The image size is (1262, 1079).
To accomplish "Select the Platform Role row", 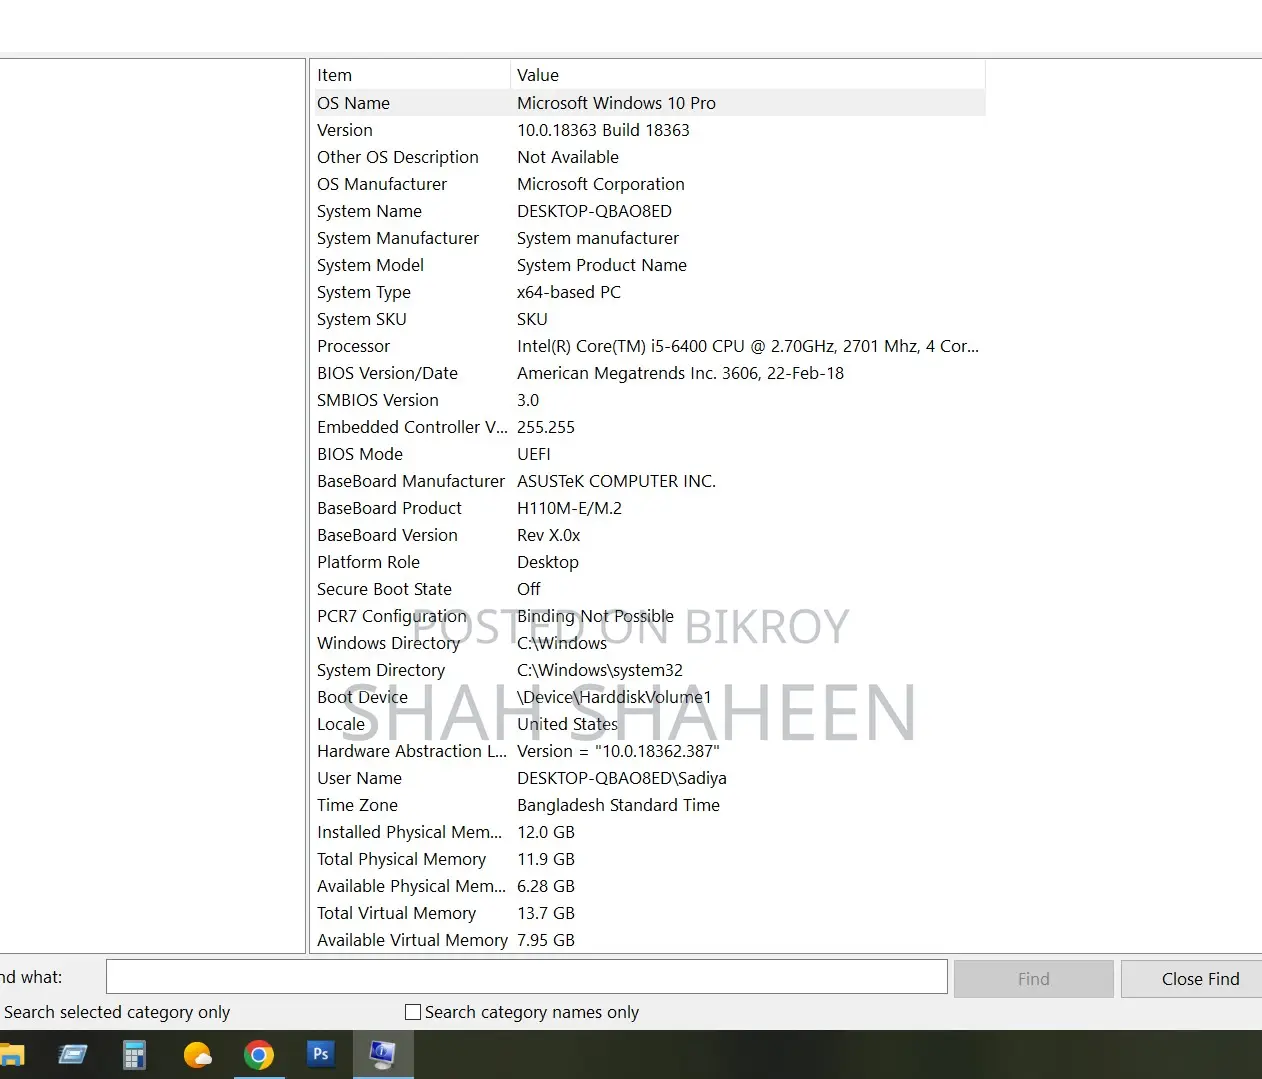I will click(650, 562).
